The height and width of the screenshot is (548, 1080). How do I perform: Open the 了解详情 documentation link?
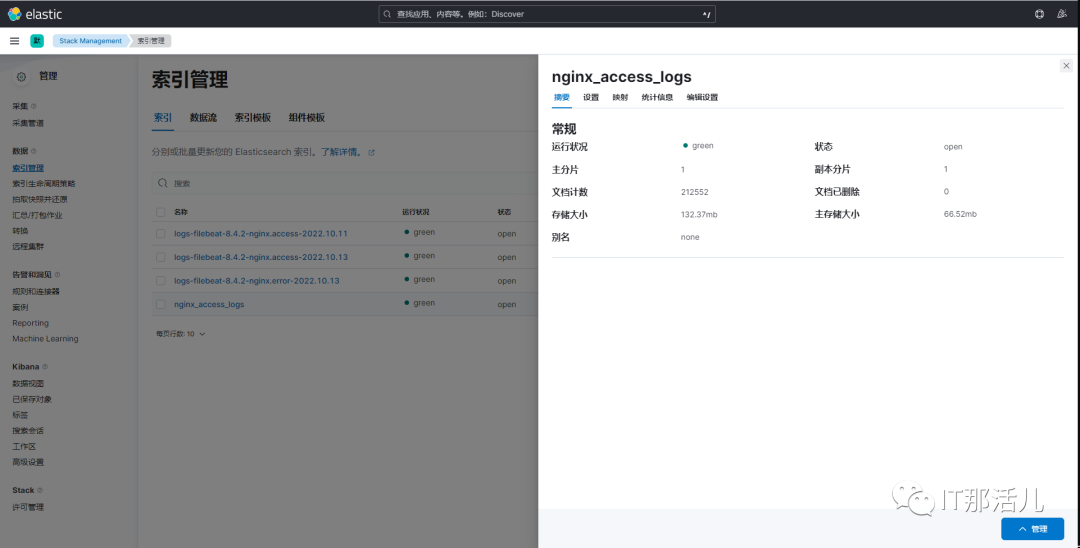point(341,152)
